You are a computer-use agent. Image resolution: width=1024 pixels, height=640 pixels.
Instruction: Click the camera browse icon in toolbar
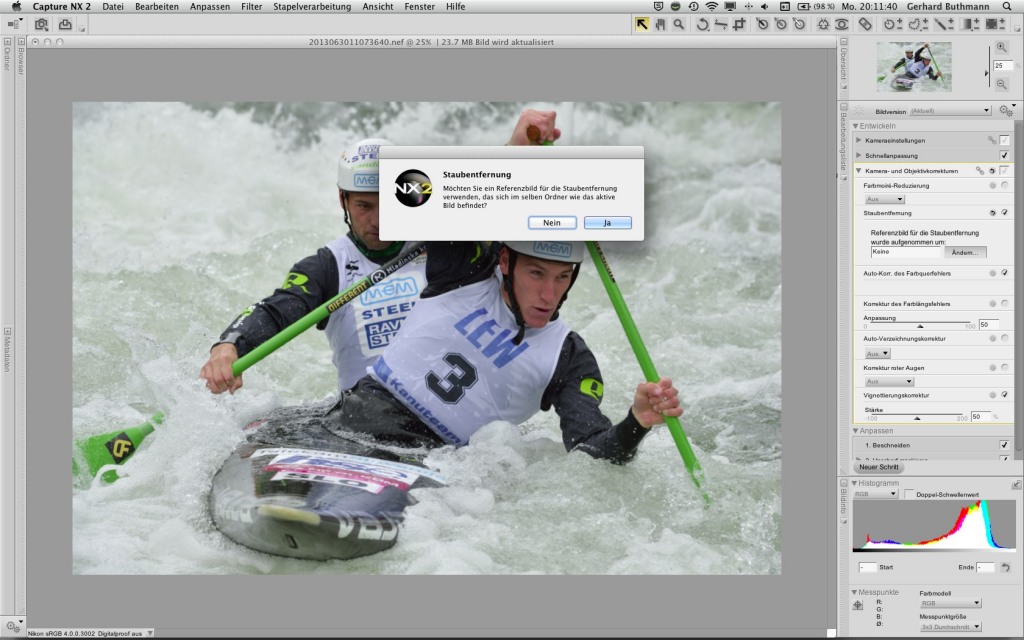pos(41,24)
